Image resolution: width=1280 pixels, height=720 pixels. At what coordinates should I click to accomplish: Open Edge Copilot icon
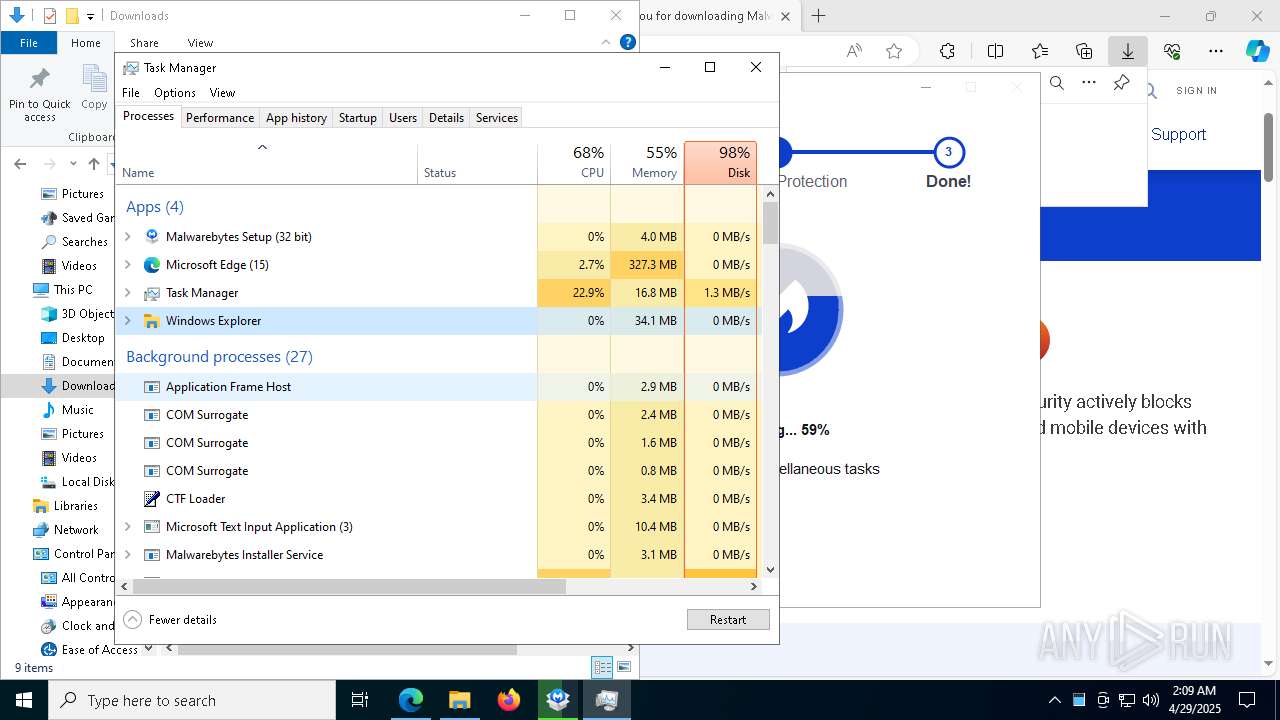pyautogui.click(x=1257, y=51)
